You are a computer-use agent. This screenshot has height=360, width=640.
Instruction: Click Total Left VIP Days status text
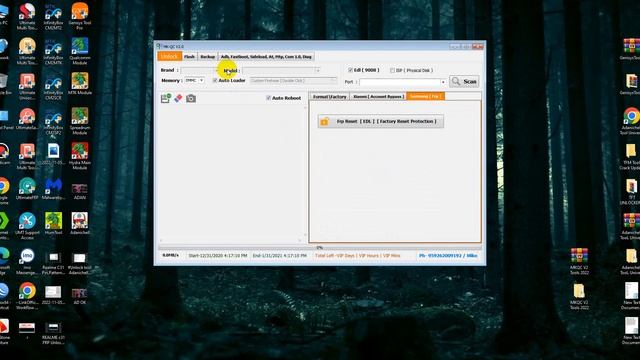coord(358,256)
